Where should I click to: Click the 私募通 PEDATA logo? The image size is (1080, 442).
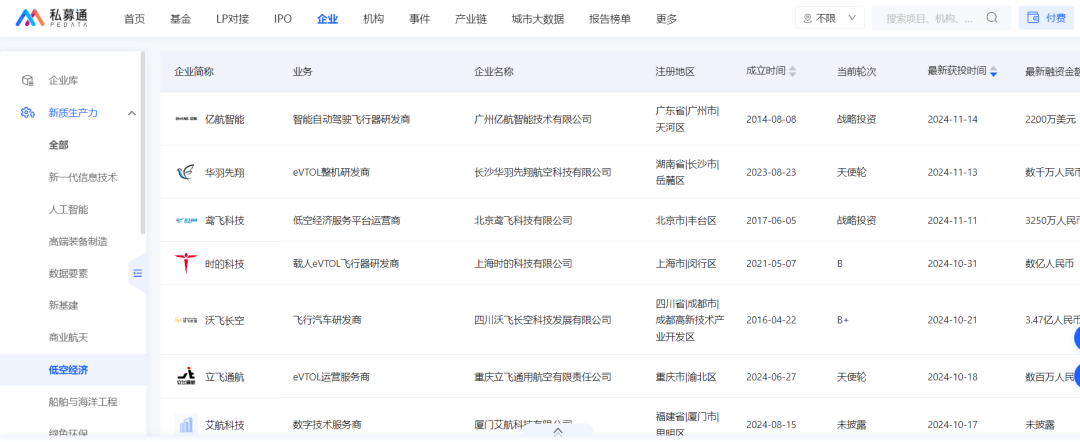click(x=50, y=18)
